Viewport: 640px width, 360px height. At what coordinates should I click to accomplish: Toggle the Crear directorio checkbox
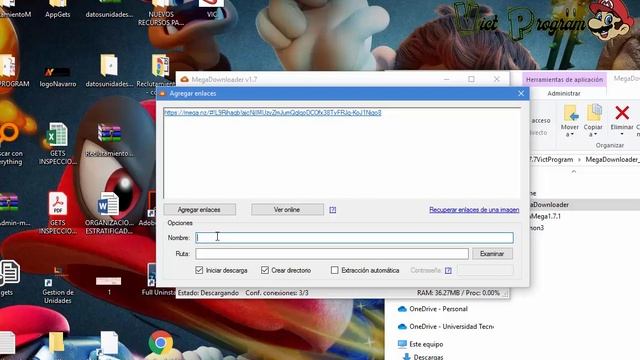click(265, 270)
